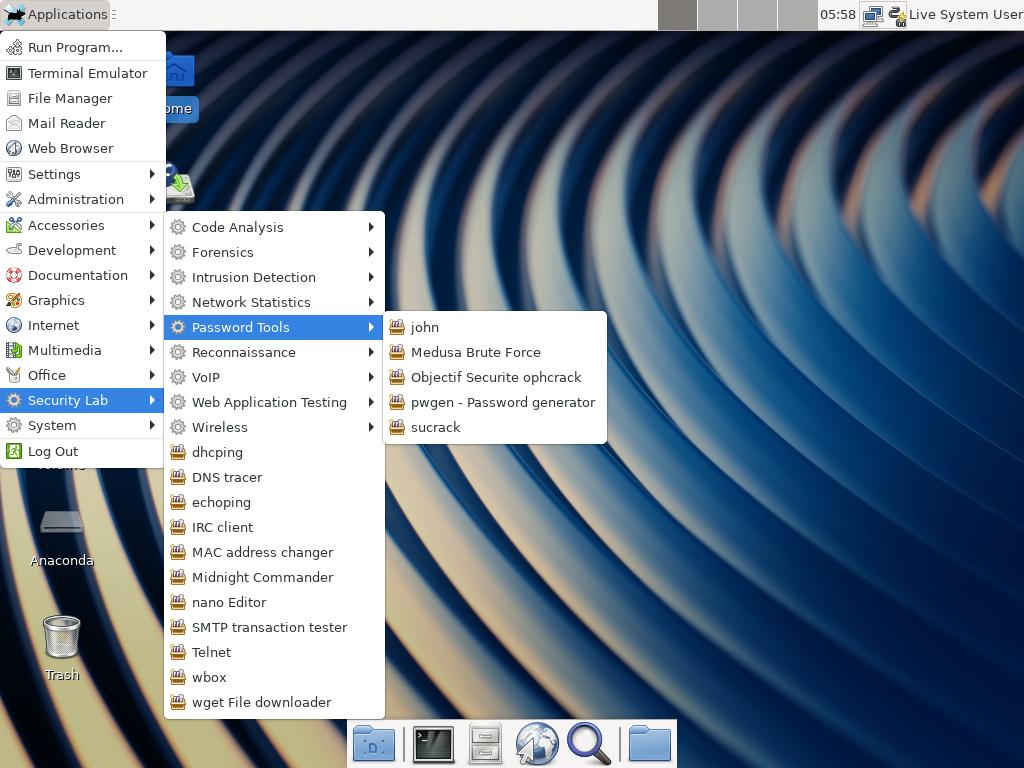Open the Wireless submenu
The width and height of the screenshot is (1024, 768).
point(274,427)
